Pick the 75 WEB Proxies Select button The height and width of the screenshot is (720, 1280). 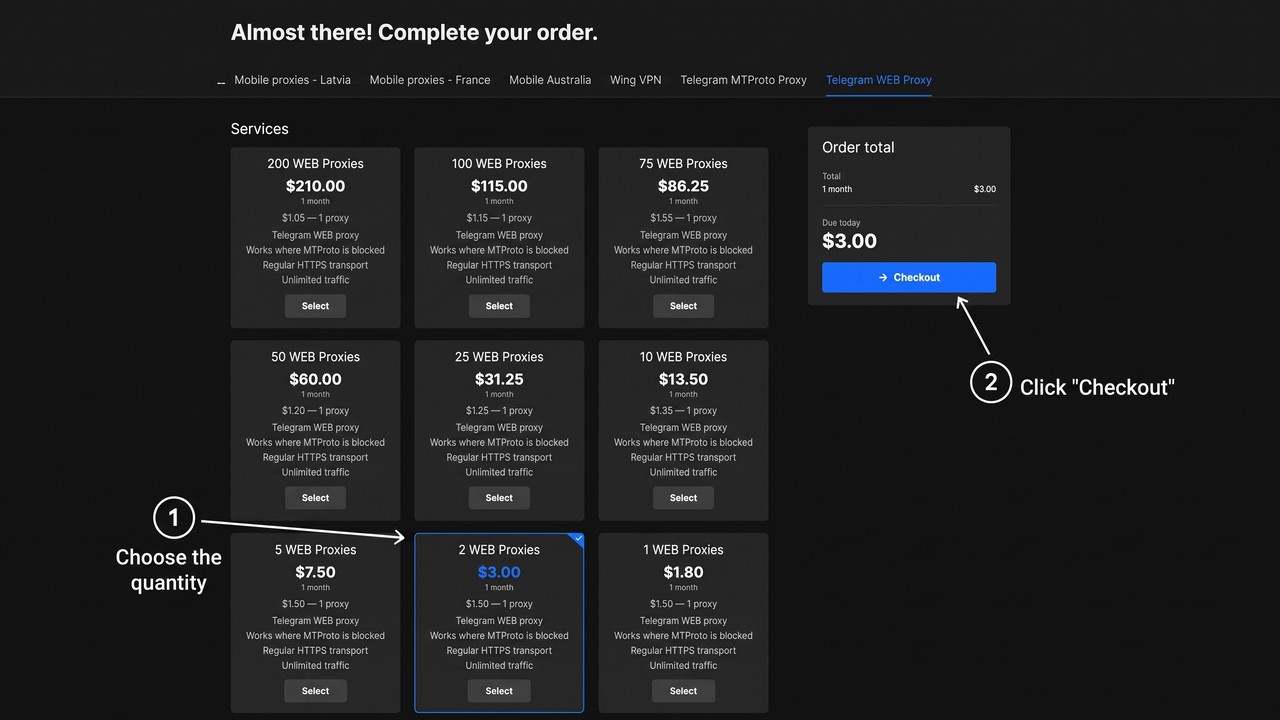tap(683, 306)
